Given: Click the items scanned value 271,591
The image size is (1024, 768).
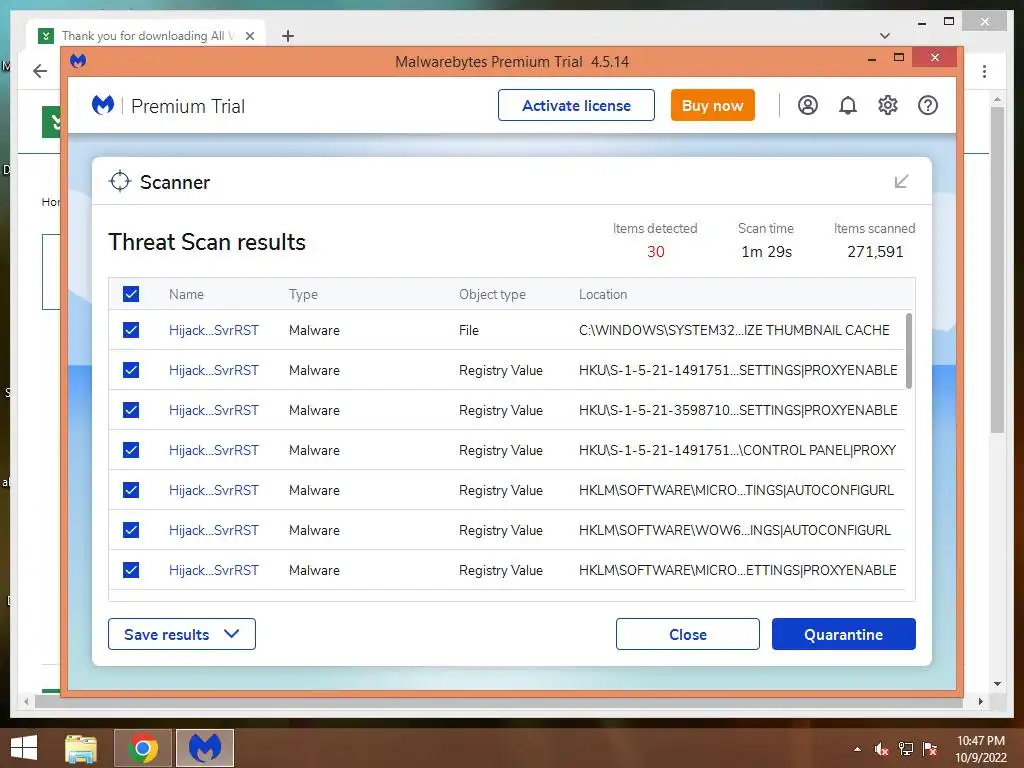Looking at the screenshot, I should coord(875,251).
